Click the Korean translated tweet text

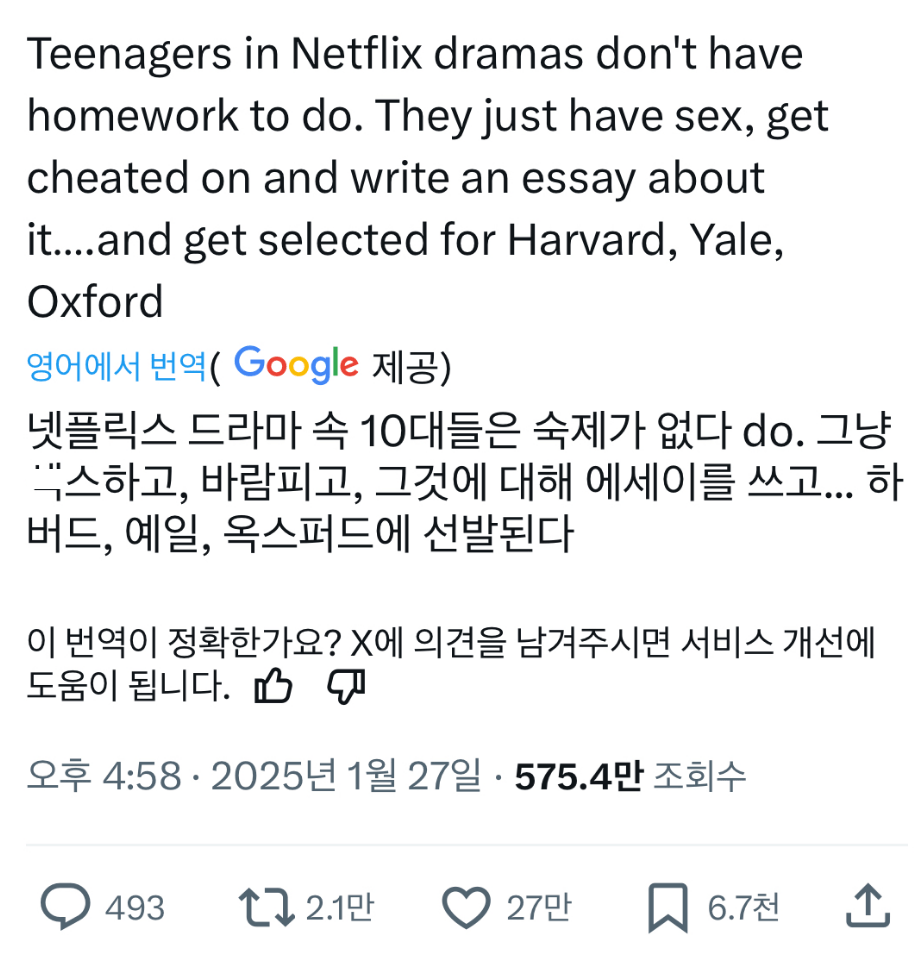tap(460, 484)
